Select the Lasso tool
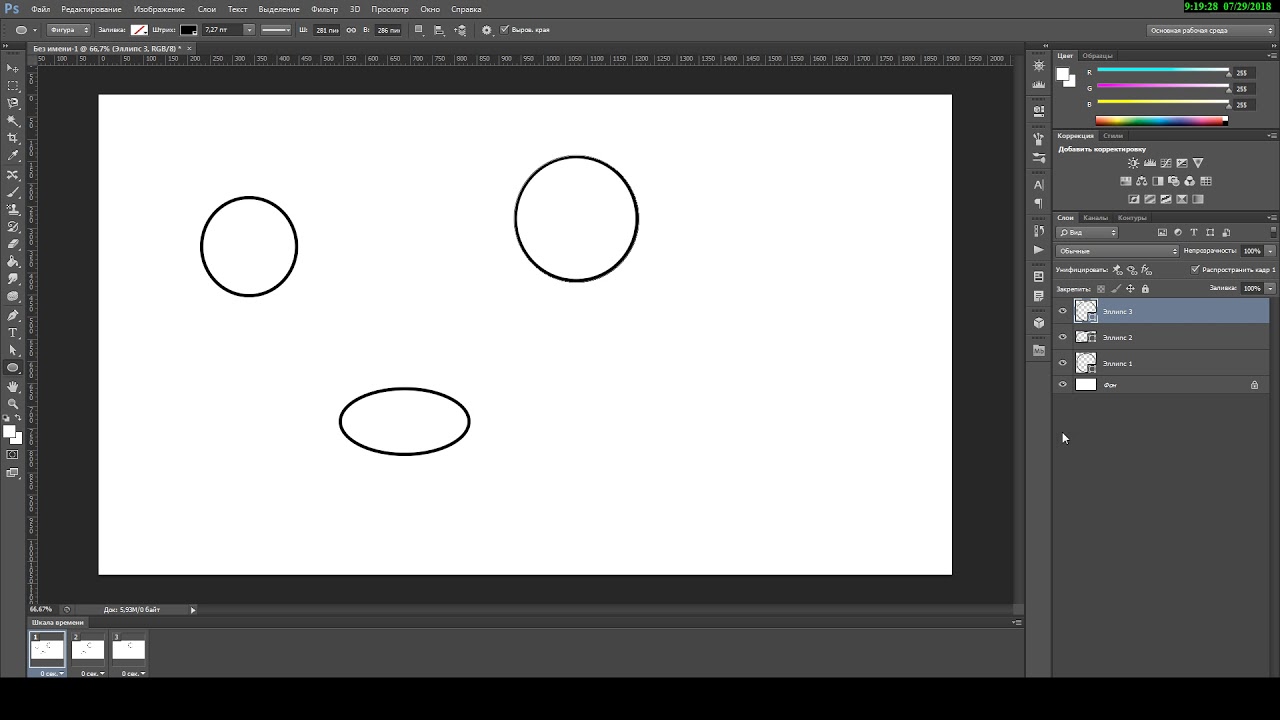1280x720 pixels. click(13, 103)
